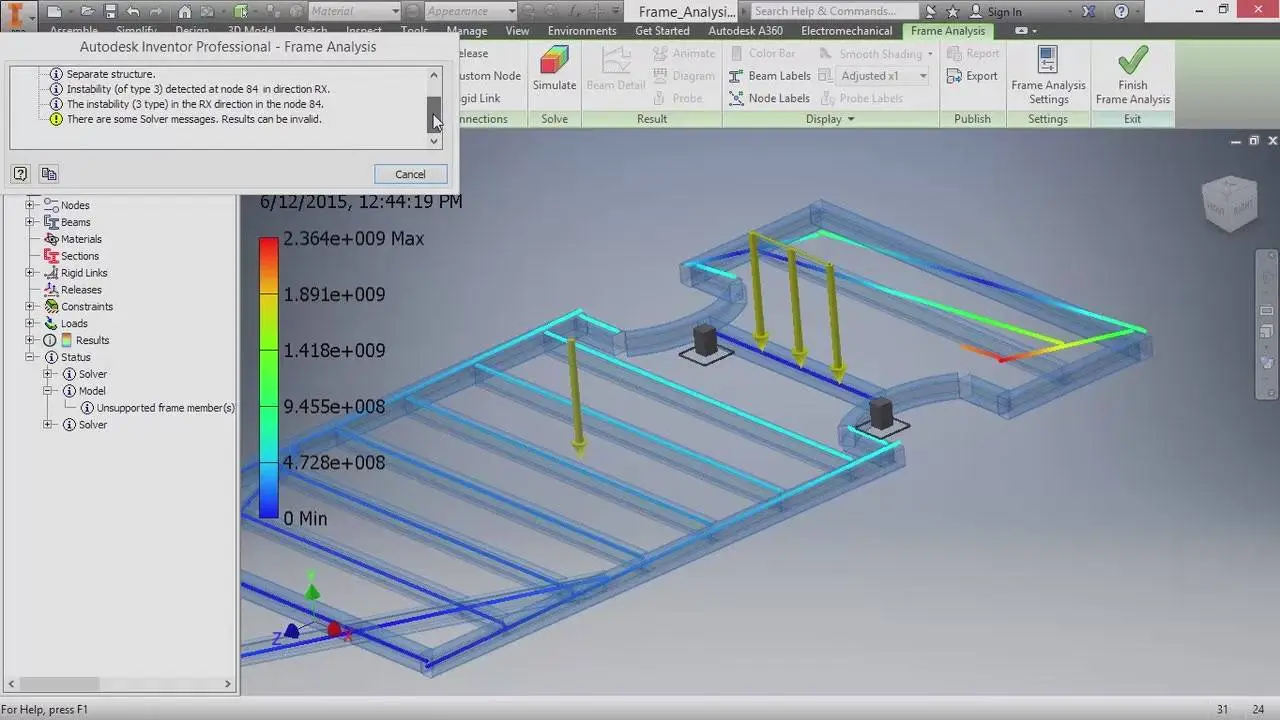Collapse the Status tree node

30,357
